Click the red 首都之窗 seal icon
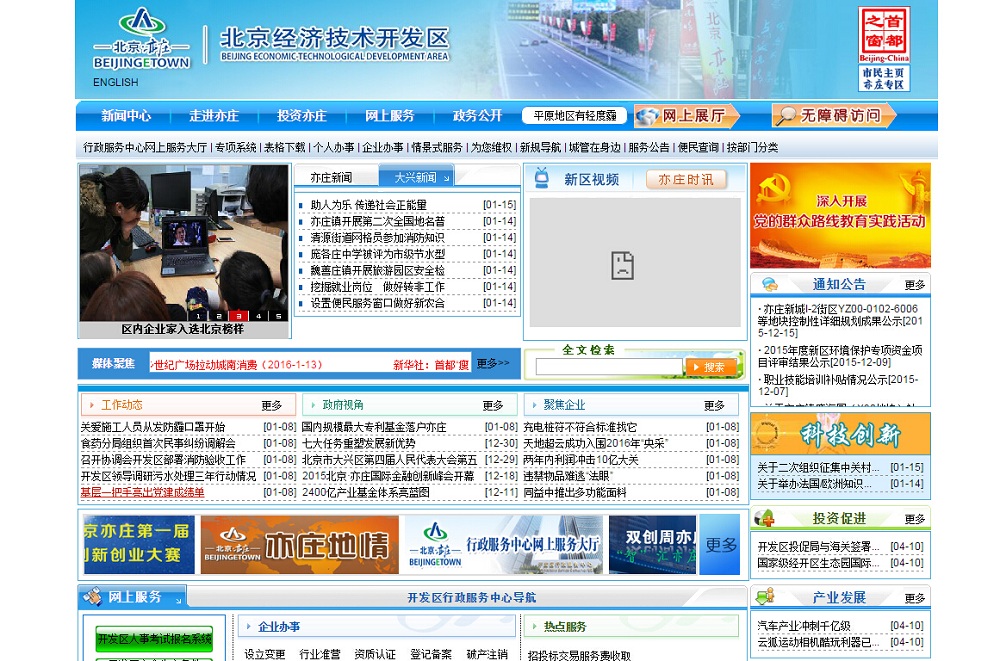The width and height of the screenshot is (1000, 661). (884, 34)
